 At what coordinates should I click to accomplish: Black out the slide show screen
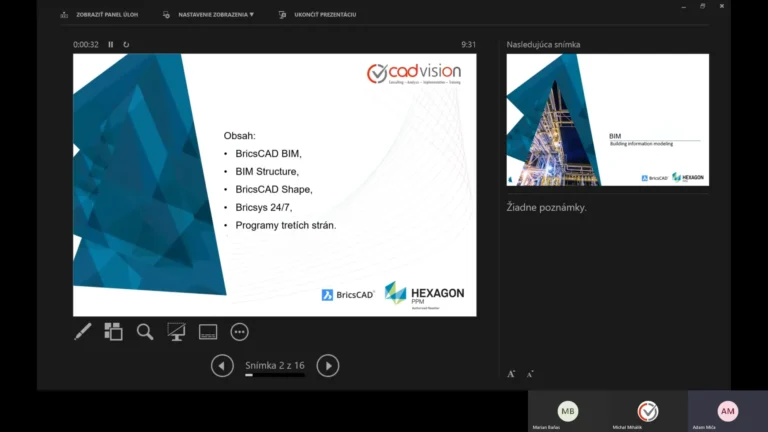click(176, 332)
